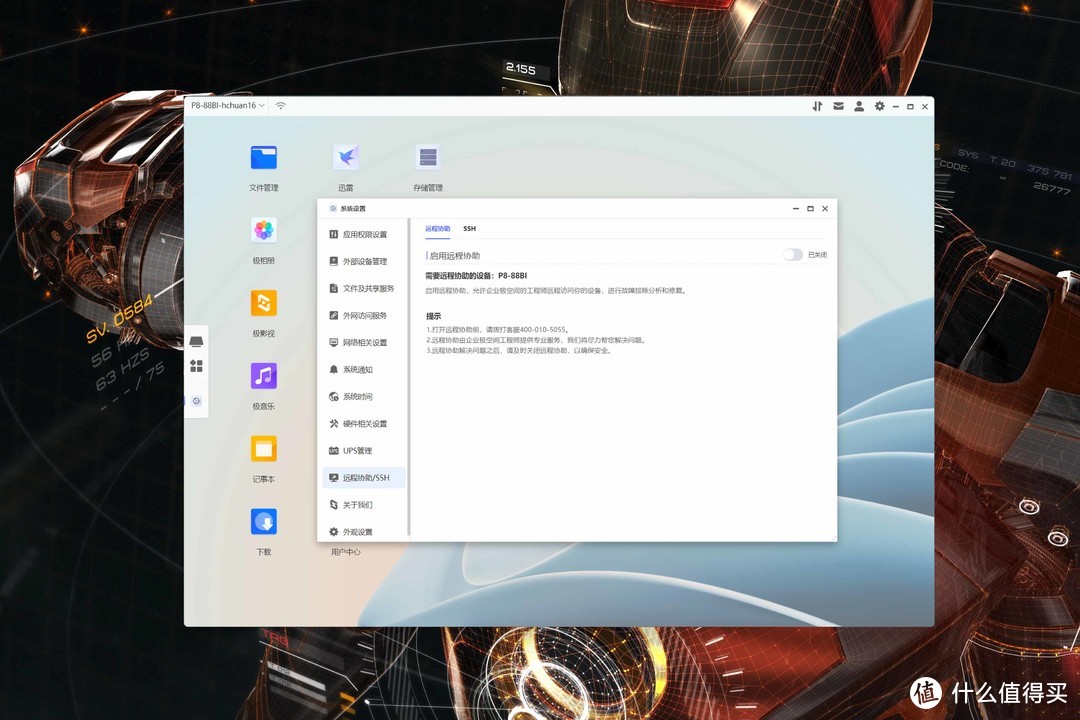Click the transfer tasks icon in the title bar
Image resolution: width=1080 pixels, height=720 pixels.
click(x=817, y=106)
